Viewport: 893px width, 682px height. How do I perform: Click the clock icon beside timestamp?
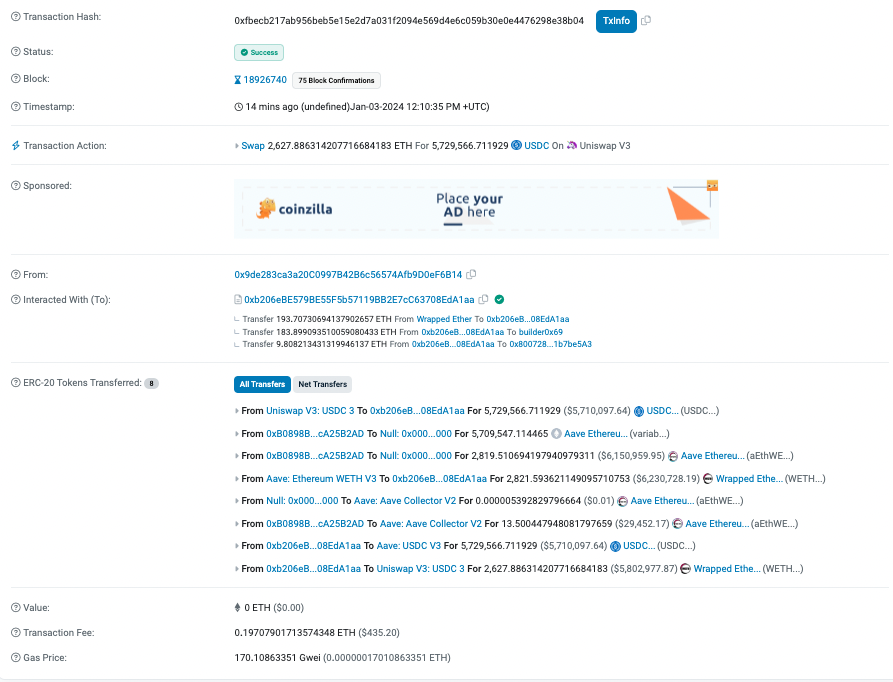239,107
